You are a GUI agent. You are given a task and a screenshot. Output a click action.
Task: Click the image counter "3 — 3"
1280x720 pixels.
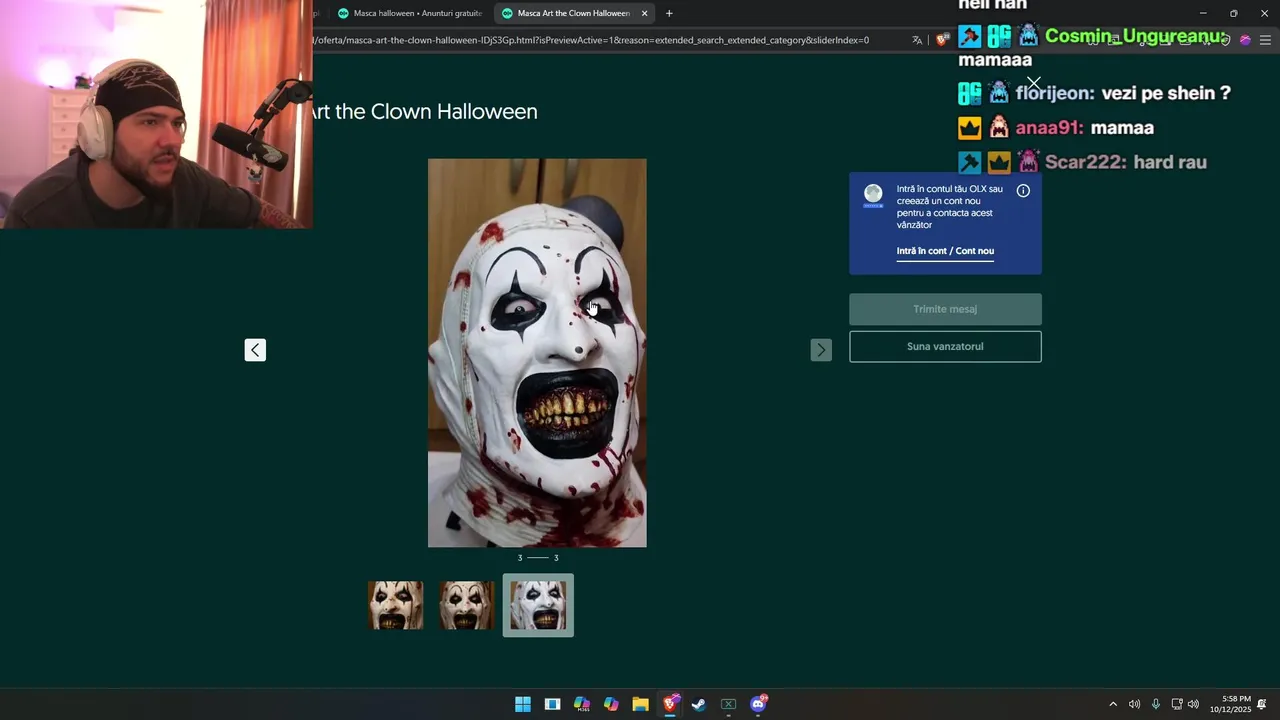pyautogui.click(x=538, y=558)
